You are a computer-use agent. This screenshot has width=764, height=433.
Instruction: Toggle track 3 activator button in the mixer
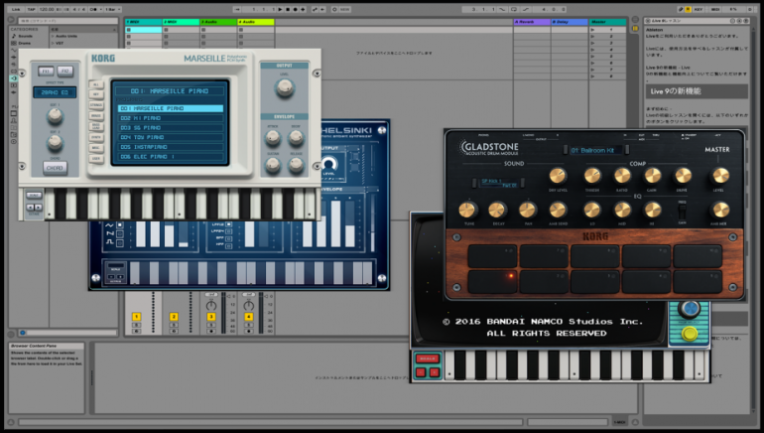coord(210,316)
